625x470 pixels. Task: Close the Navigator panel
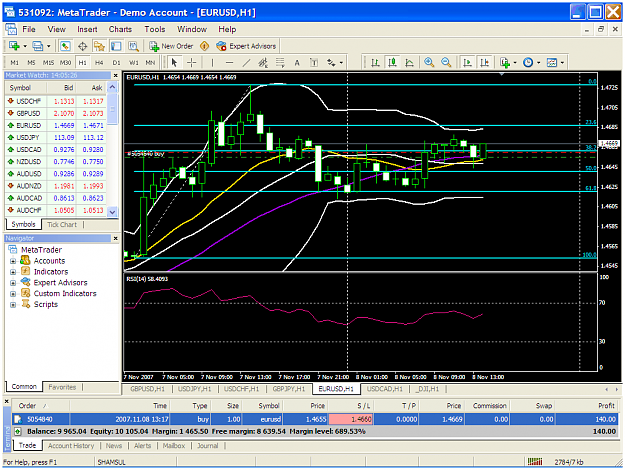click(x=116, y=238)
